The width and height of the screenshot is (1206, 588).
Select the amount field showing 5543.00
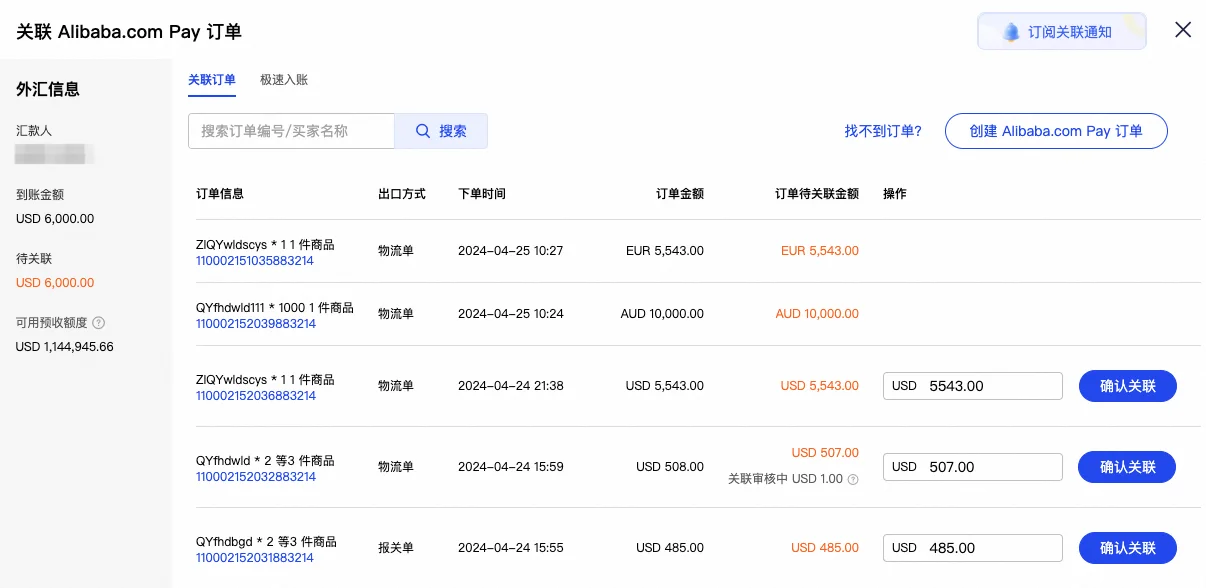point(990,385)
